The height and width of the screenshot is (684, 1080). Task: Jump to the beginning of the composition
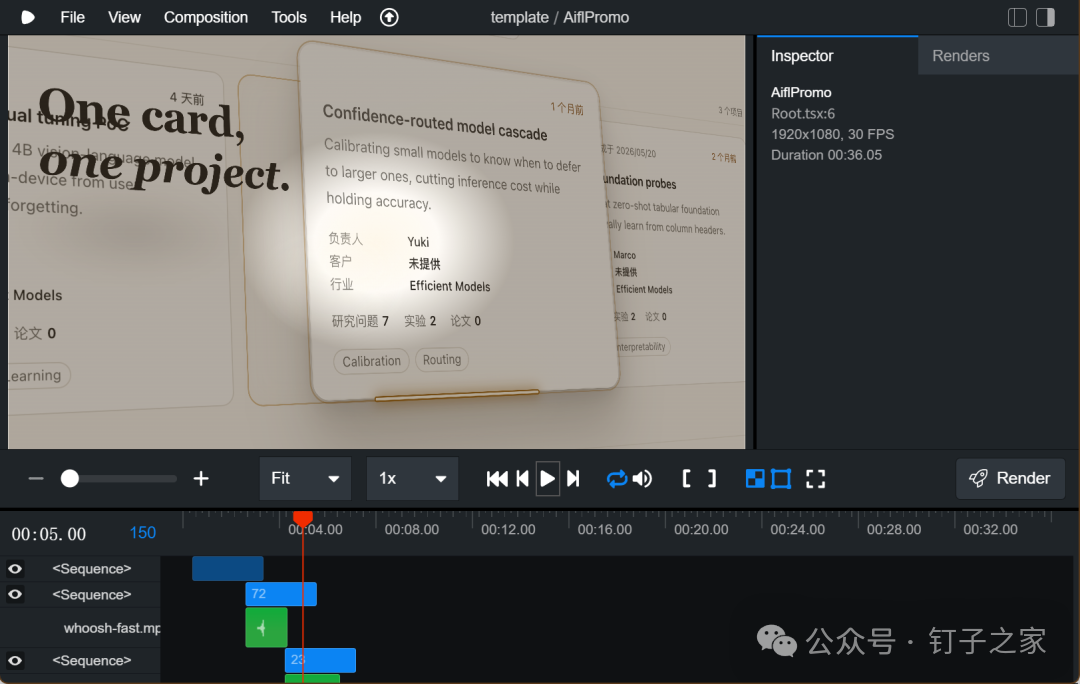tap(497, 479)
